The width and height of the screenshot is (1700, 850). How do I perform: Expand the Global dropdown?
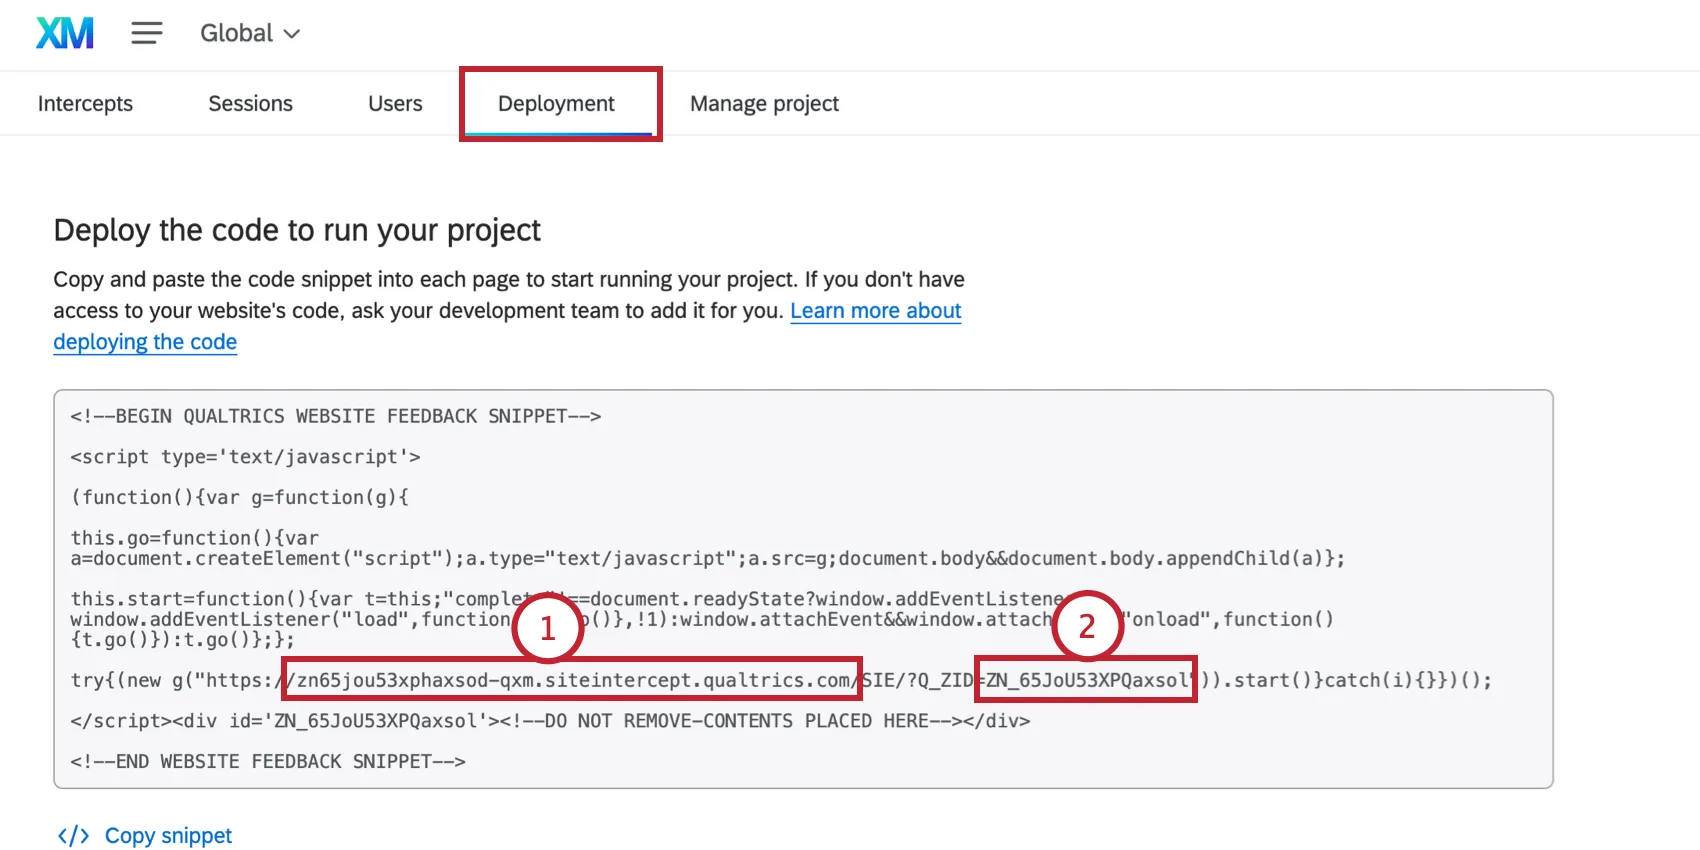point(250,33)
